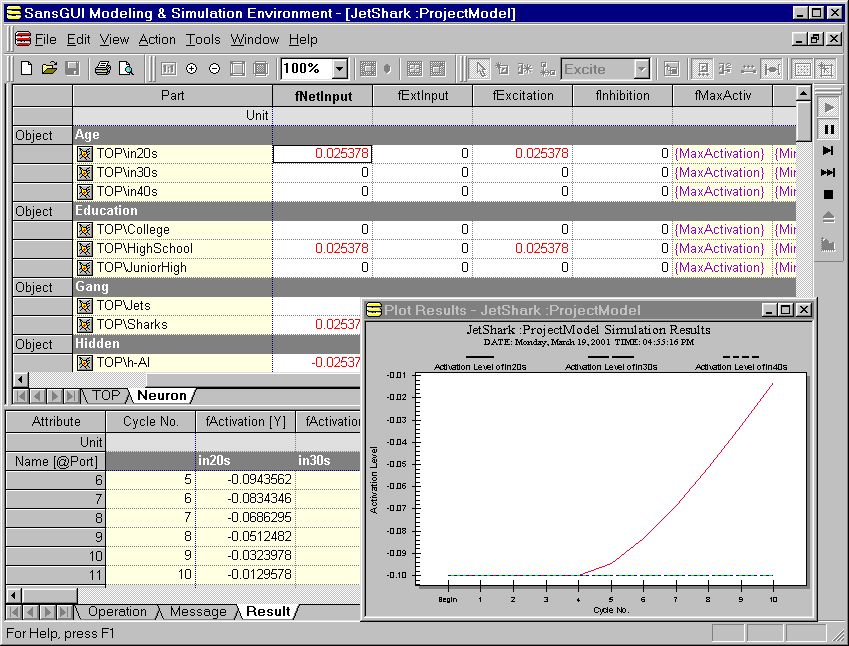Expand the Excite link type dropdown
Screen dimensions: 849x646
coord(641,69)
